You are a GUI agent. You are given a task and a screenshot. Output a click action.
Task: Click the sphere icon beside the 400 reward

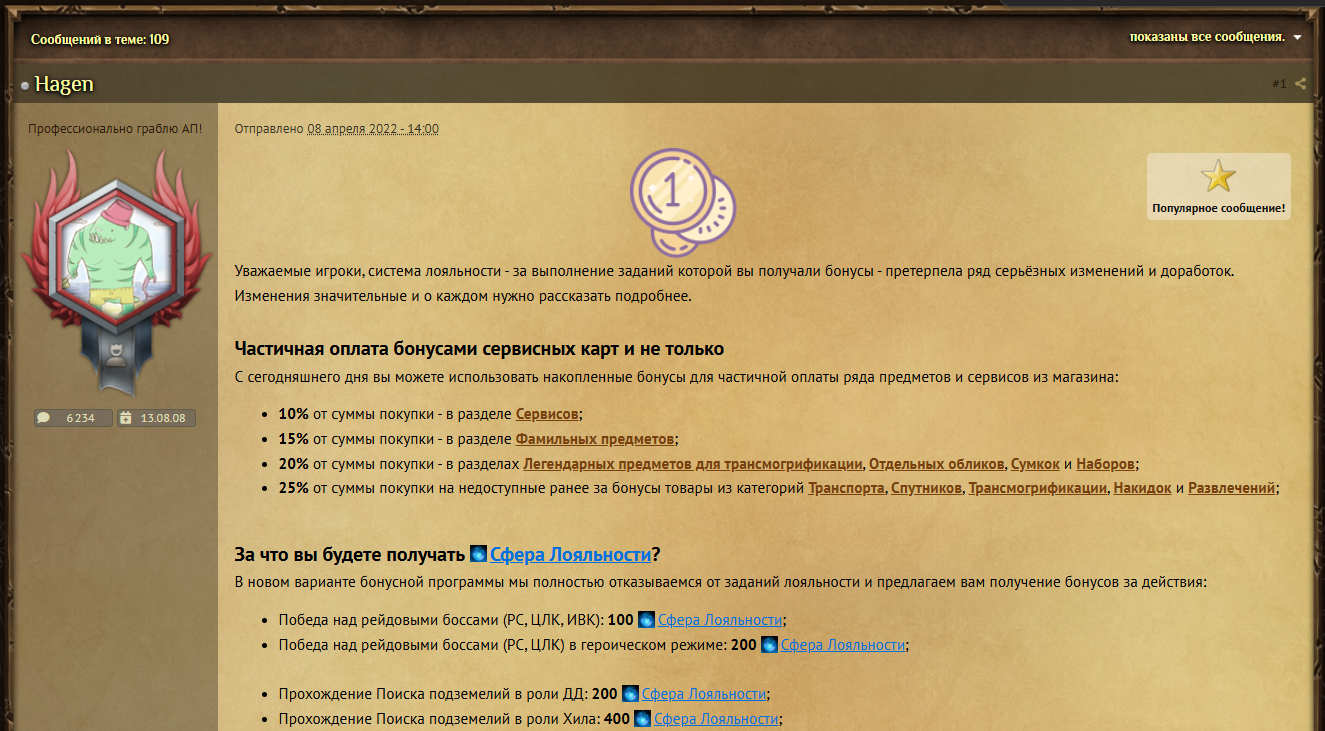(x=642, y=719)
